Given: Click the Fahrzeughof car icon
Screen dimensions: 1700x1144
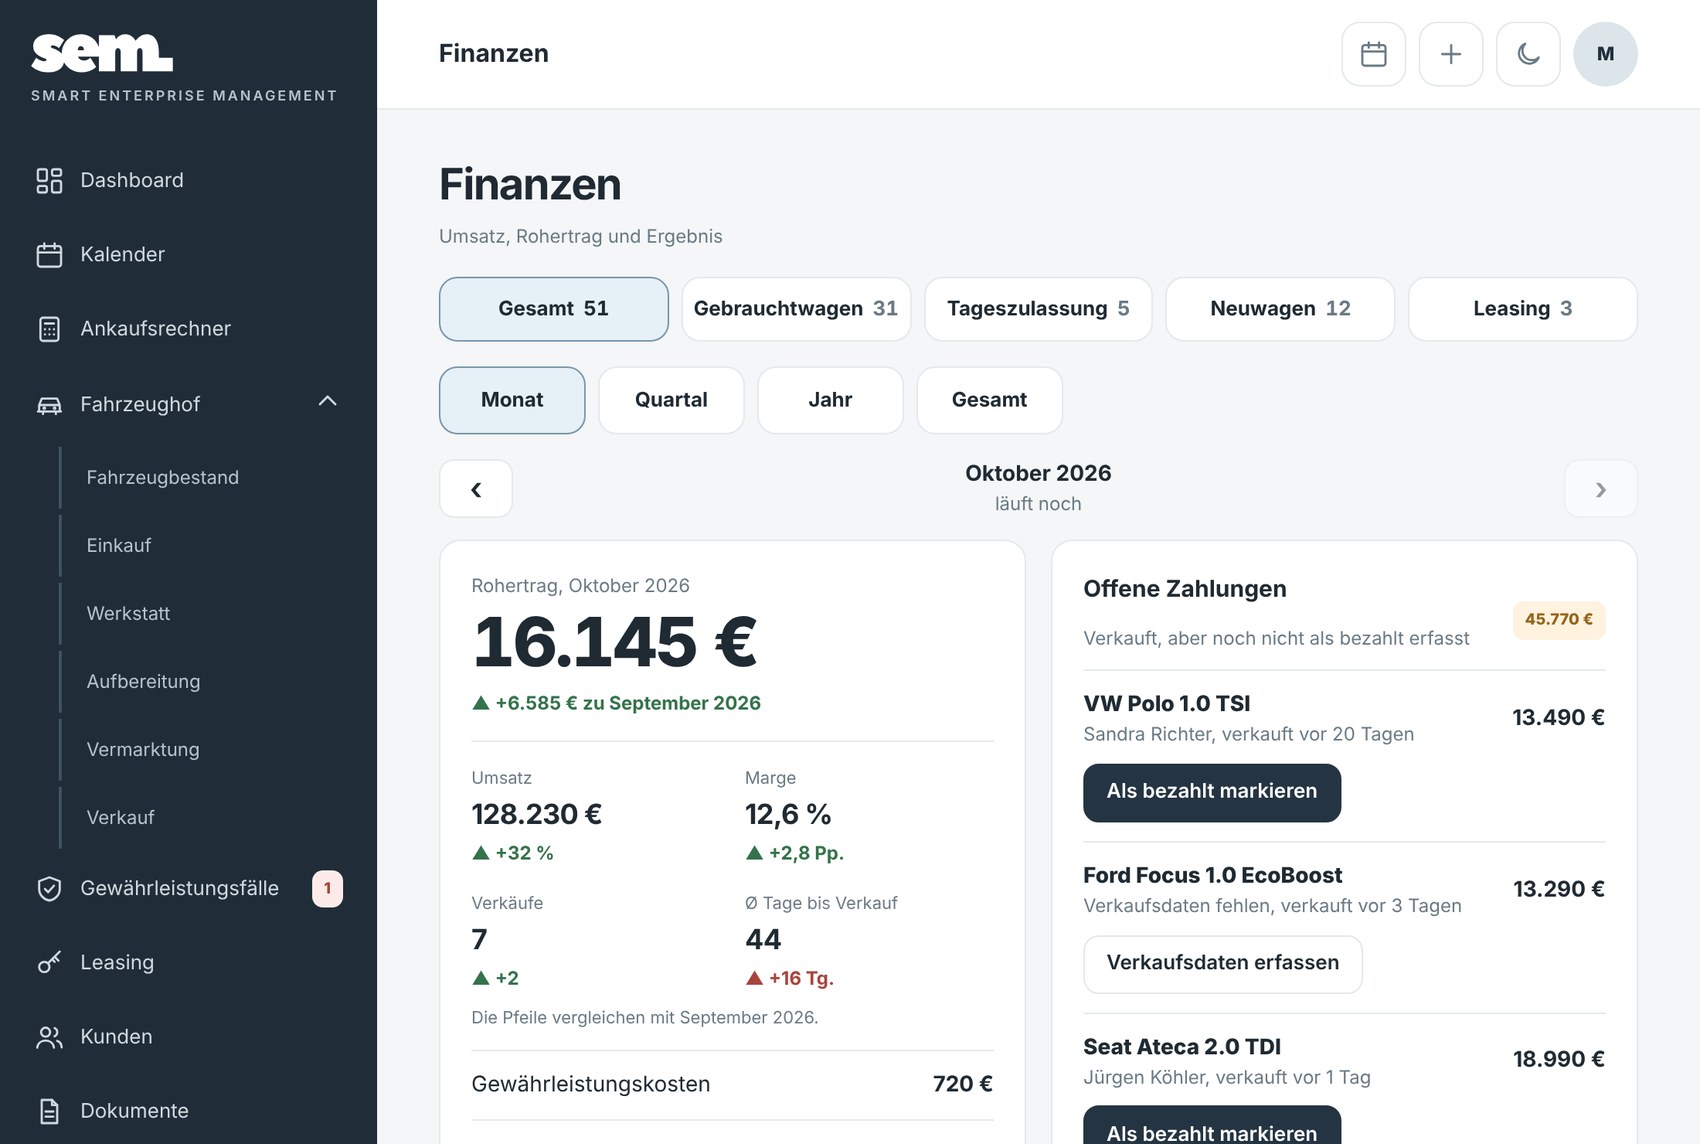Looking at the screenshot, I should pyautogui.click(x=49, y=404).
